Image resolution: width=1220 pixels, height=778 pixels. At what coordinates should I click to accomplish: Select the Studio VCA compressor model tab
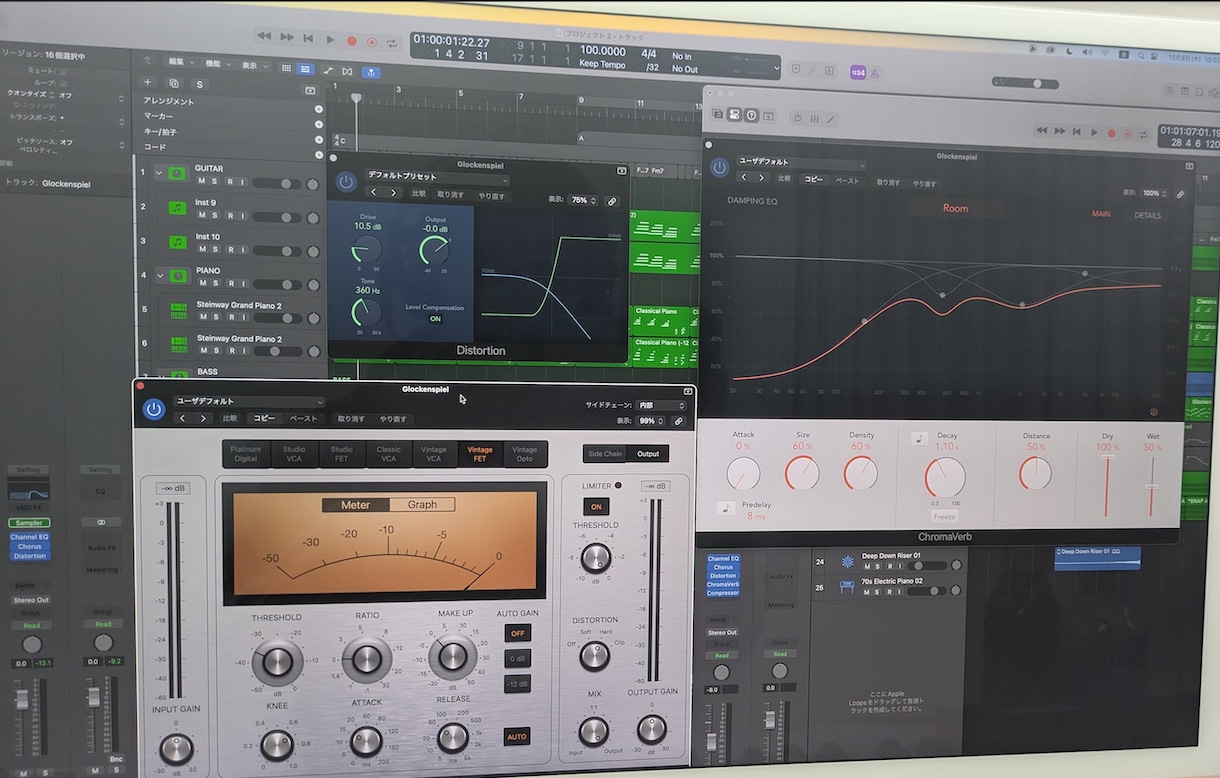[x=294, y=454]
